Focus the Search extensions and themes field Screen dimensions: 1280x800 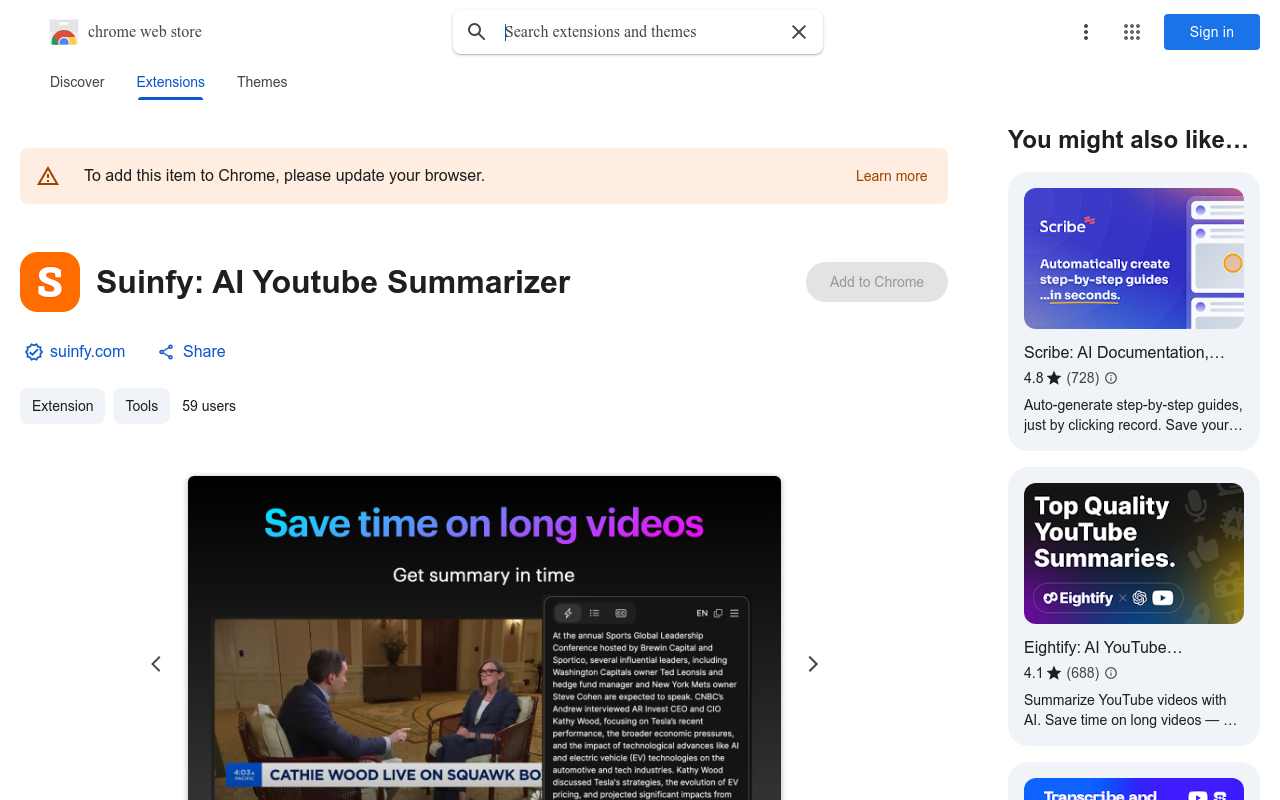(x=638, y=32)
